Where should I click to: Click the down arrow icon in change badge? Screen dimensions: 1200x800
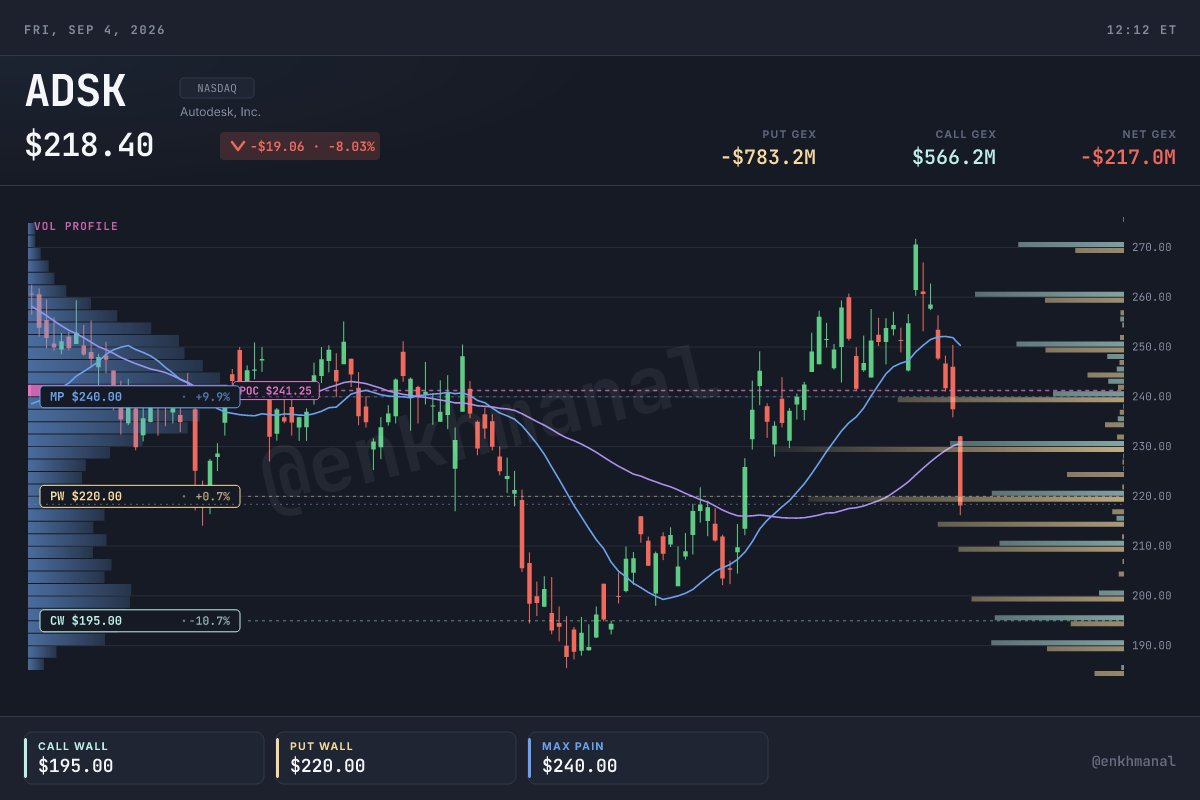pos(237,146)
